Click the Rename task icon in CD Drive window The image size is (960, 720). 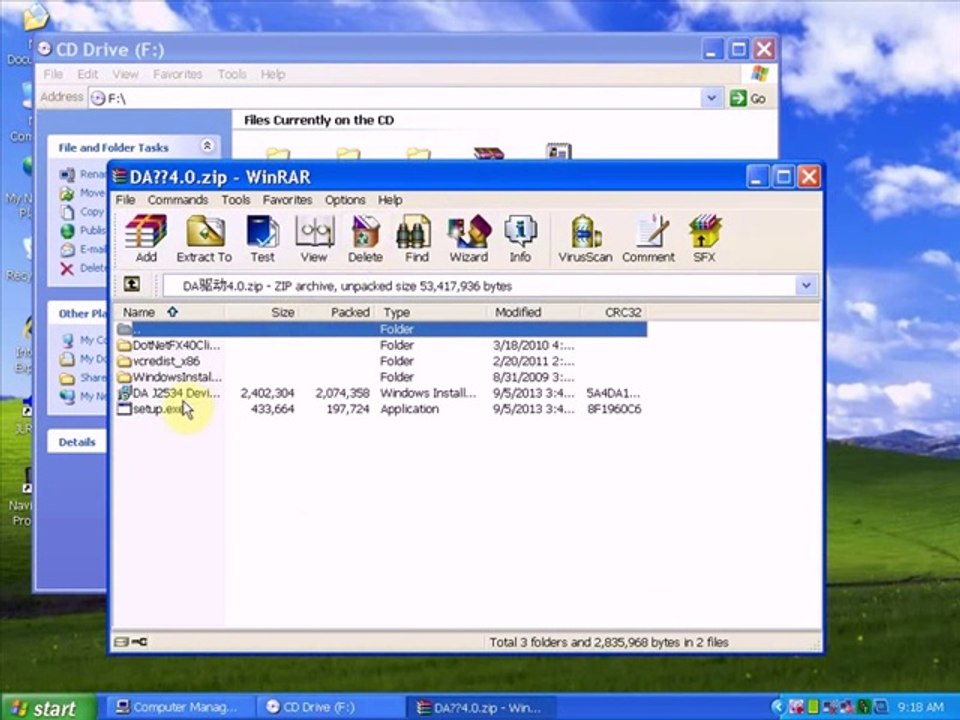tap(67, 175)
